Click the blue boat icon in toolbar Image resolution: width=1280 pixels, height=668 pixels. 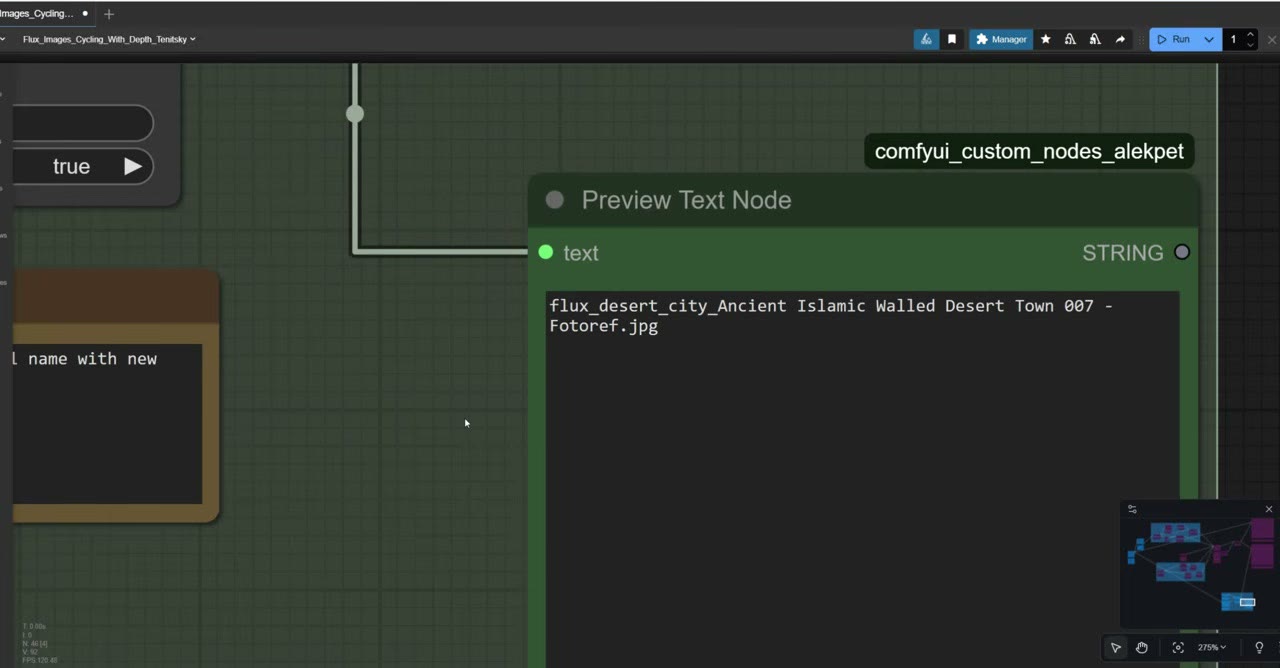click(x=926, y=39)
